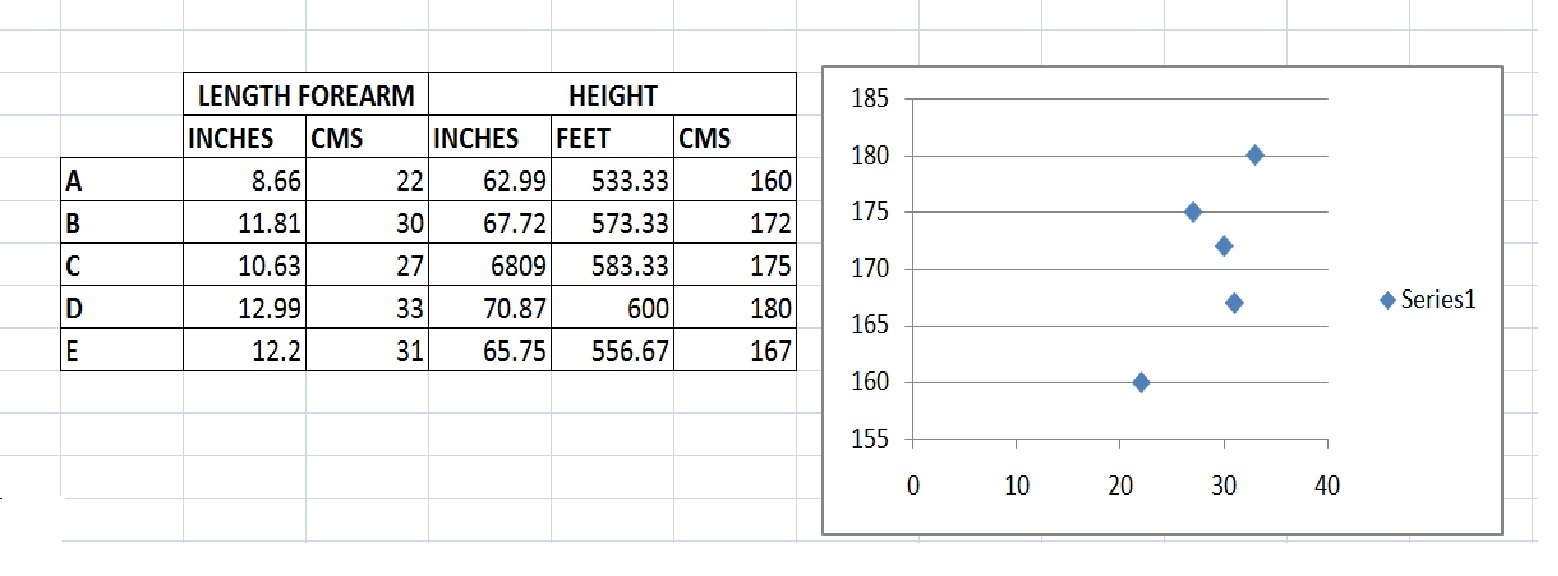Select the LENGTH FOREARM header cell

[x=306, y=95]
